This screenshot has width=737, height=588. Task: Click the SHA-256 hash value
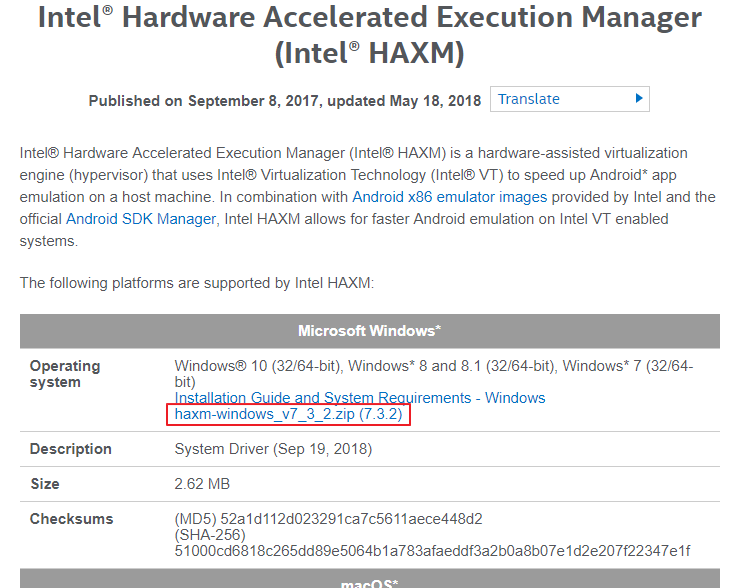pos(432,551)
